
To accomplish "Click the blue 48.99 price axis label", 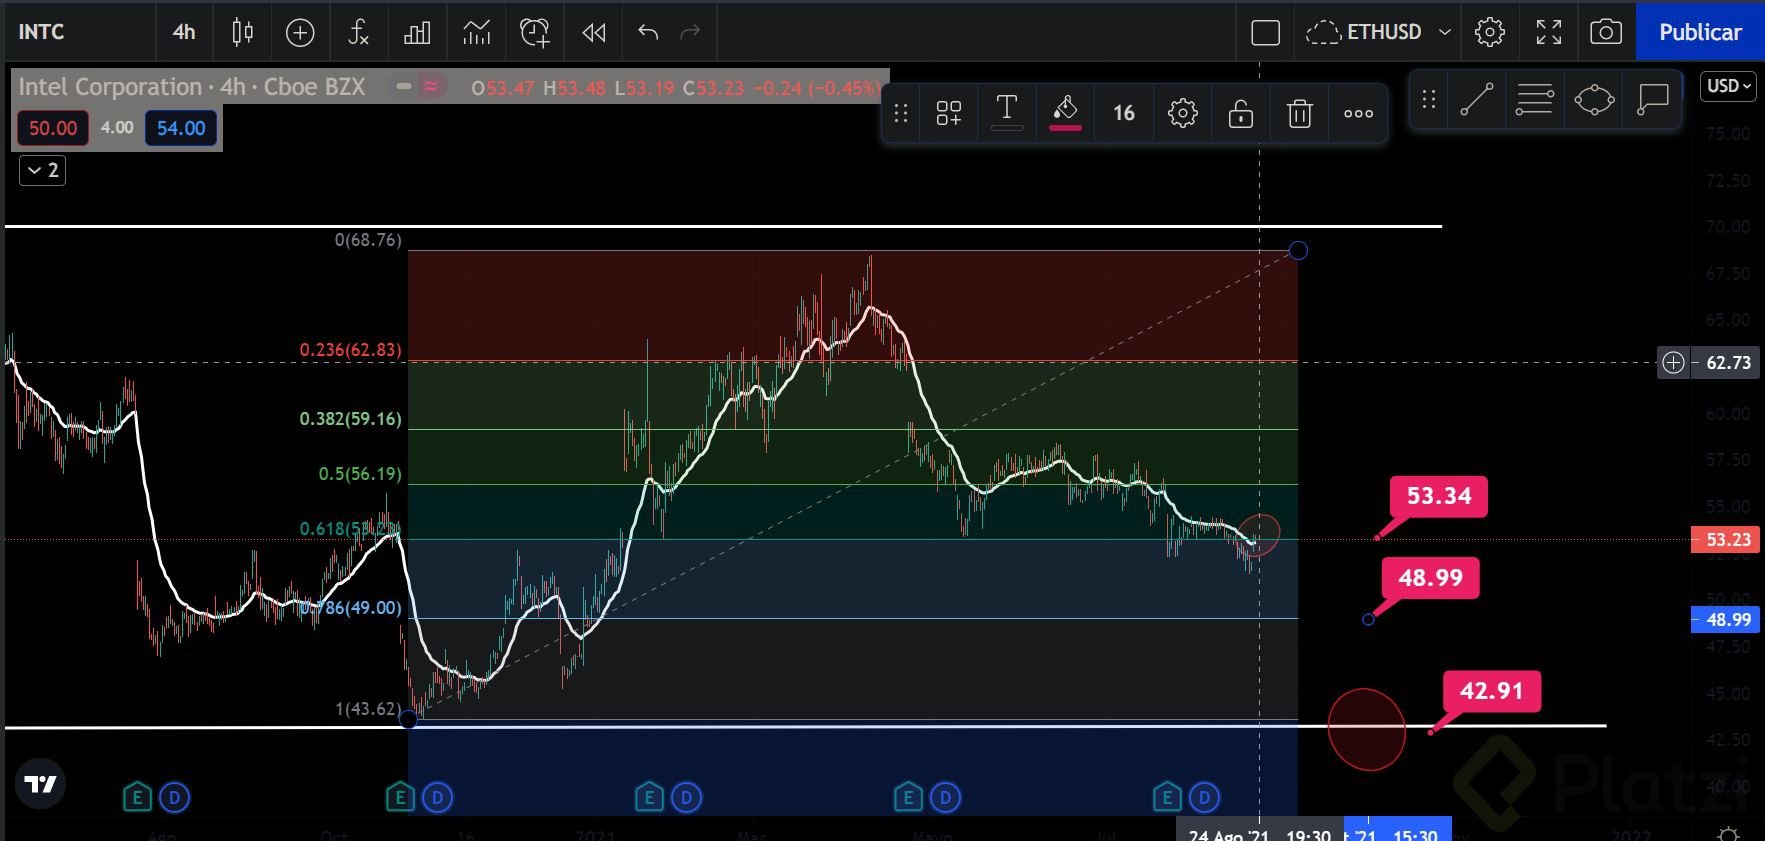I will point(1727,619).
